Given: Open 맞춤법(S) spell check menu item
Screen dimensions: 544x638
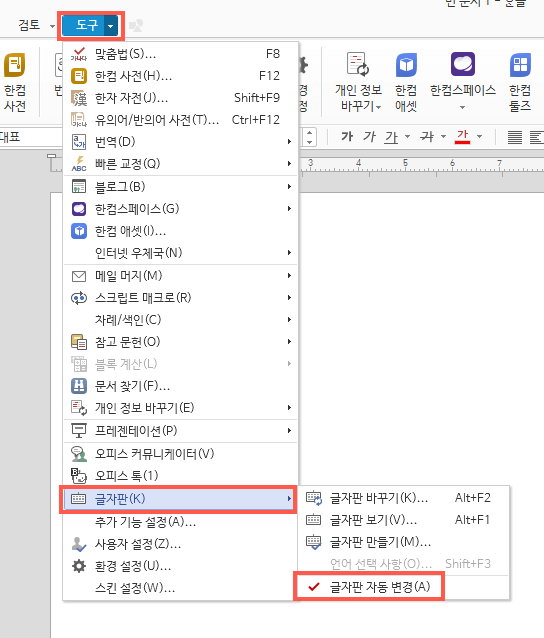Looking at the screenshot, I should 180,54.
